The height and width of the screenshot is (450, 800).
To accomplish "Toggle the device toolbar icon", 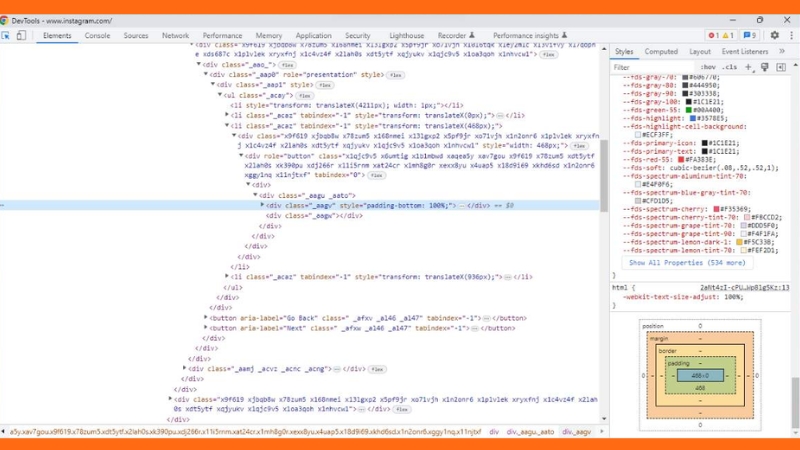I will (21, 35).
